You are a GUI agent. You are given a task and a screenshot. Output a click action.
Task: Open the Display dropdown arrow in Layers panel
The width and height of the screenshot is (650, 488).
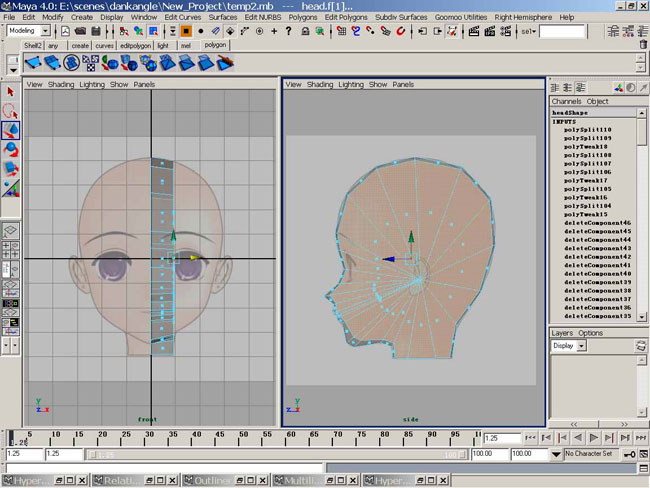pyautogui.click(x=582, y=346)
